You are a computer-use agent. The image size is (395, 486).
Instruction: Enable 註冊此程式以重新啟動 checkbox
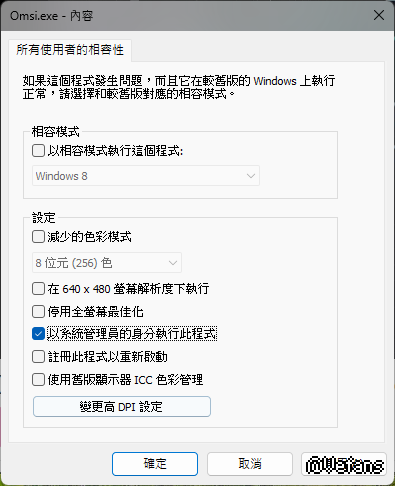point(38,357)
